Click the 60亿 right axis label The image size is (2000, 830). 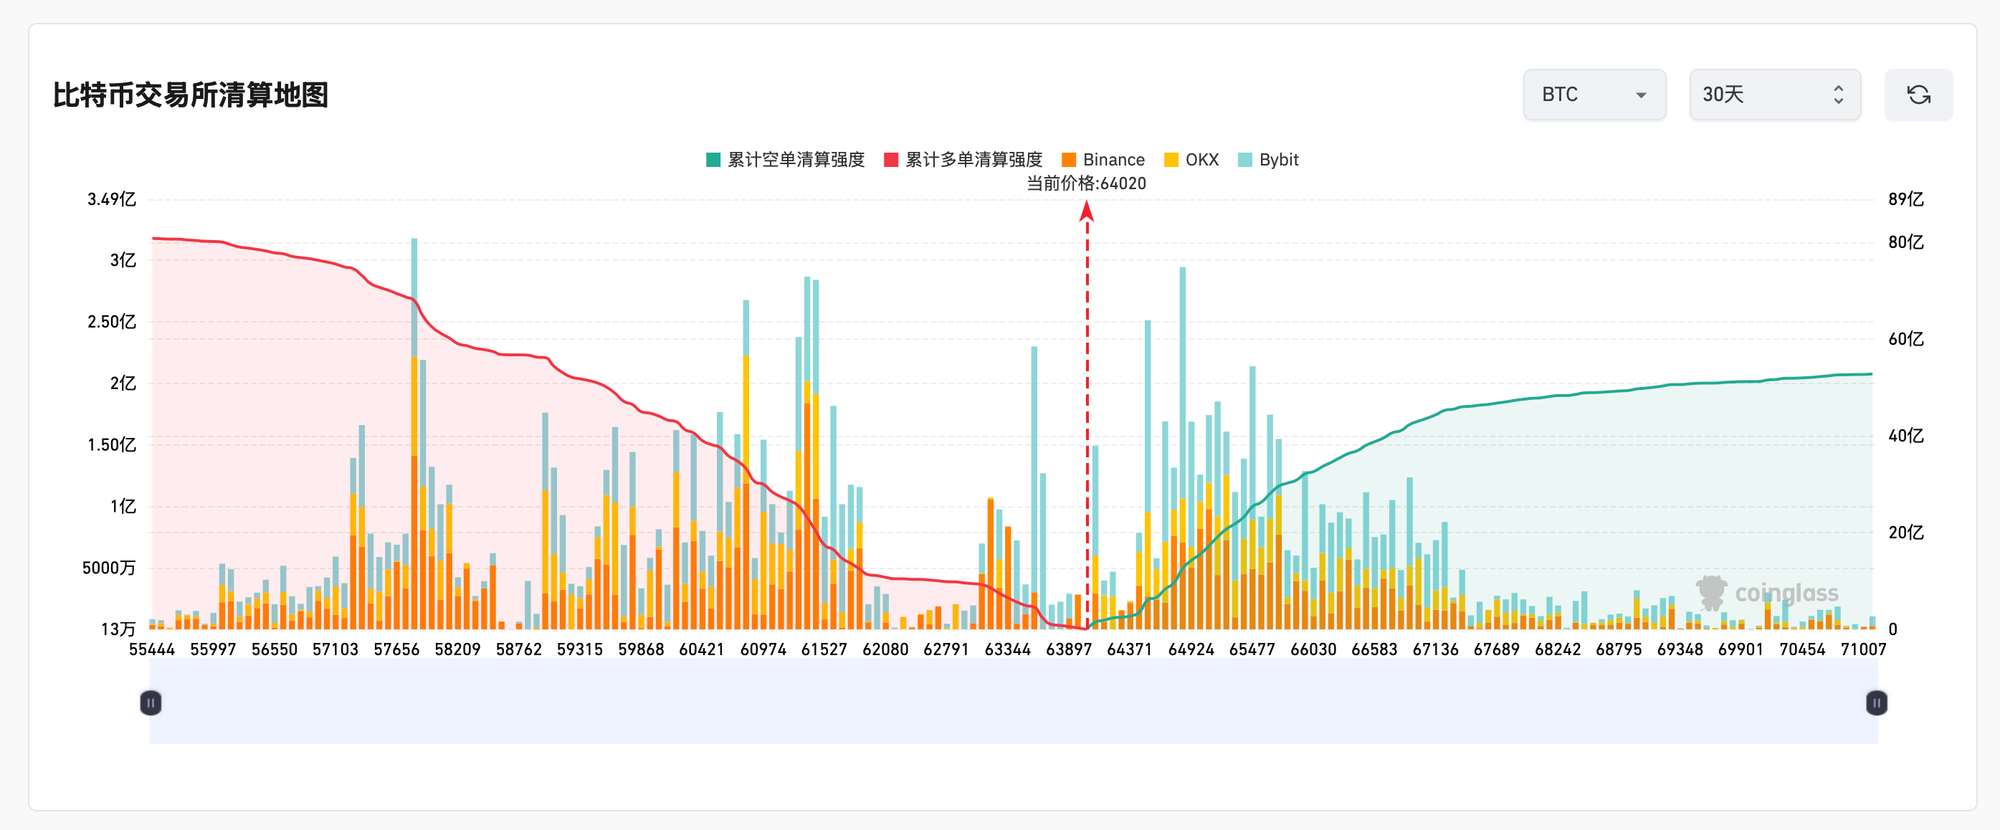1906,339
